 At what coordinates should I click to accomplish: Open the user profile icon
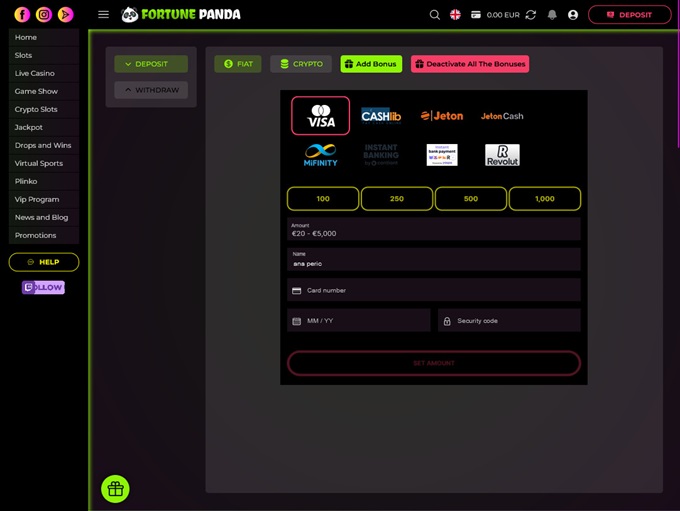coord(573,15)
